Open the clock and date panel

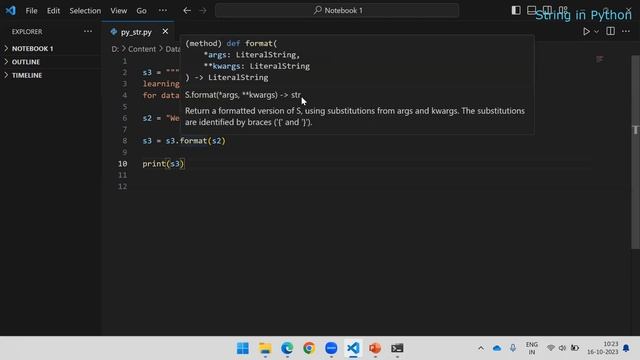[x=602, y=348]
